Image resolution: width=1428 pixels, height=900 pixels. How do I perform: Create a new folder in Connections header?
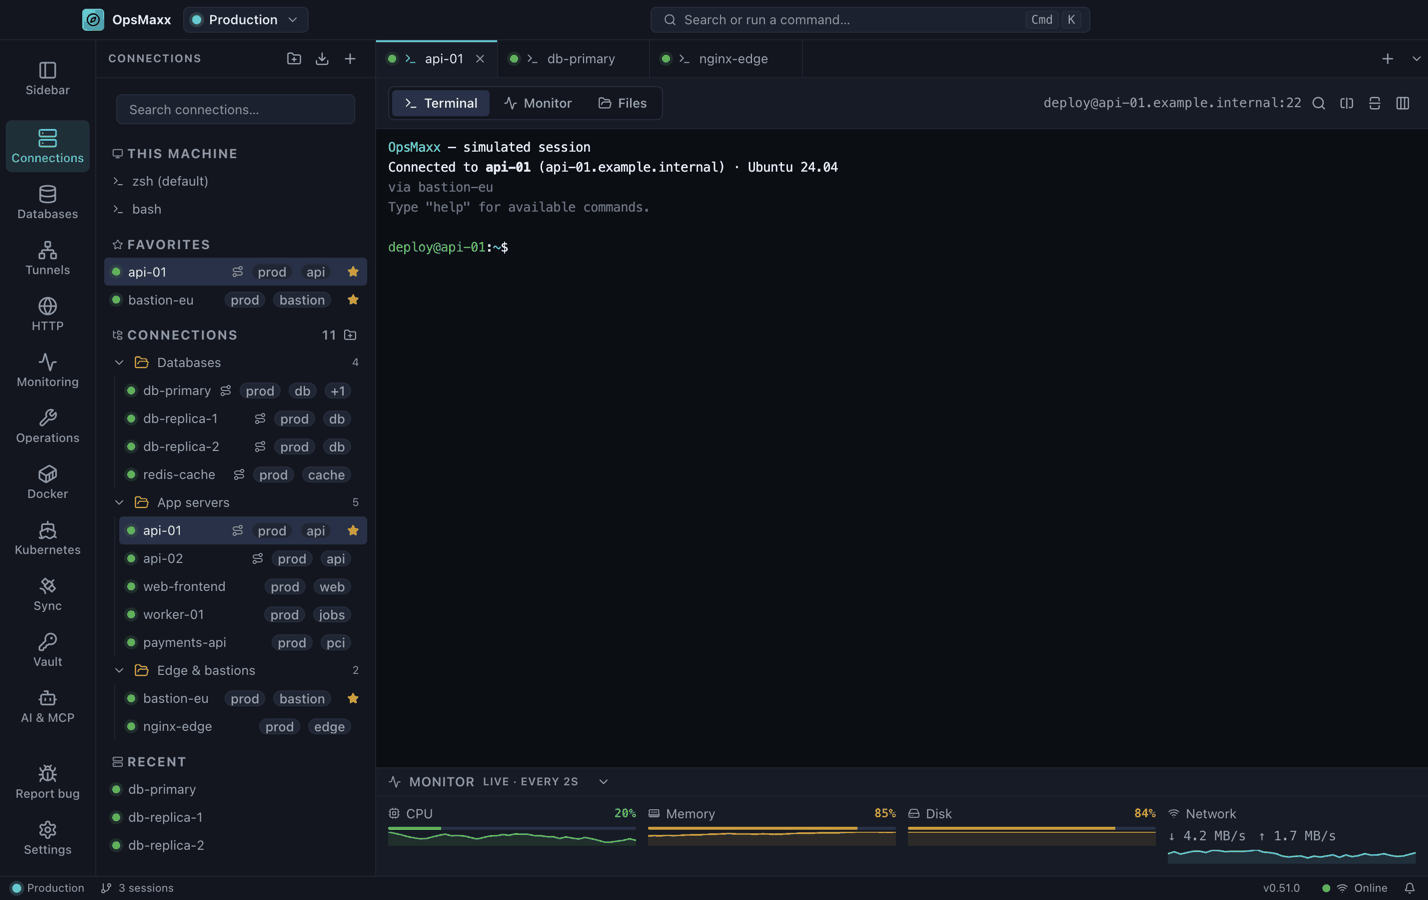coord(294,59)
